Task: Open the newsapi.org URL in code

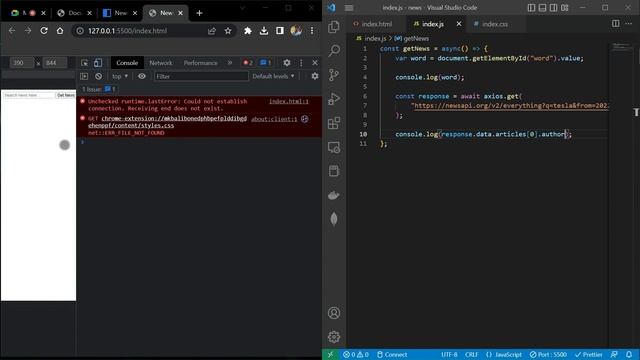Action: click(511, 106)
